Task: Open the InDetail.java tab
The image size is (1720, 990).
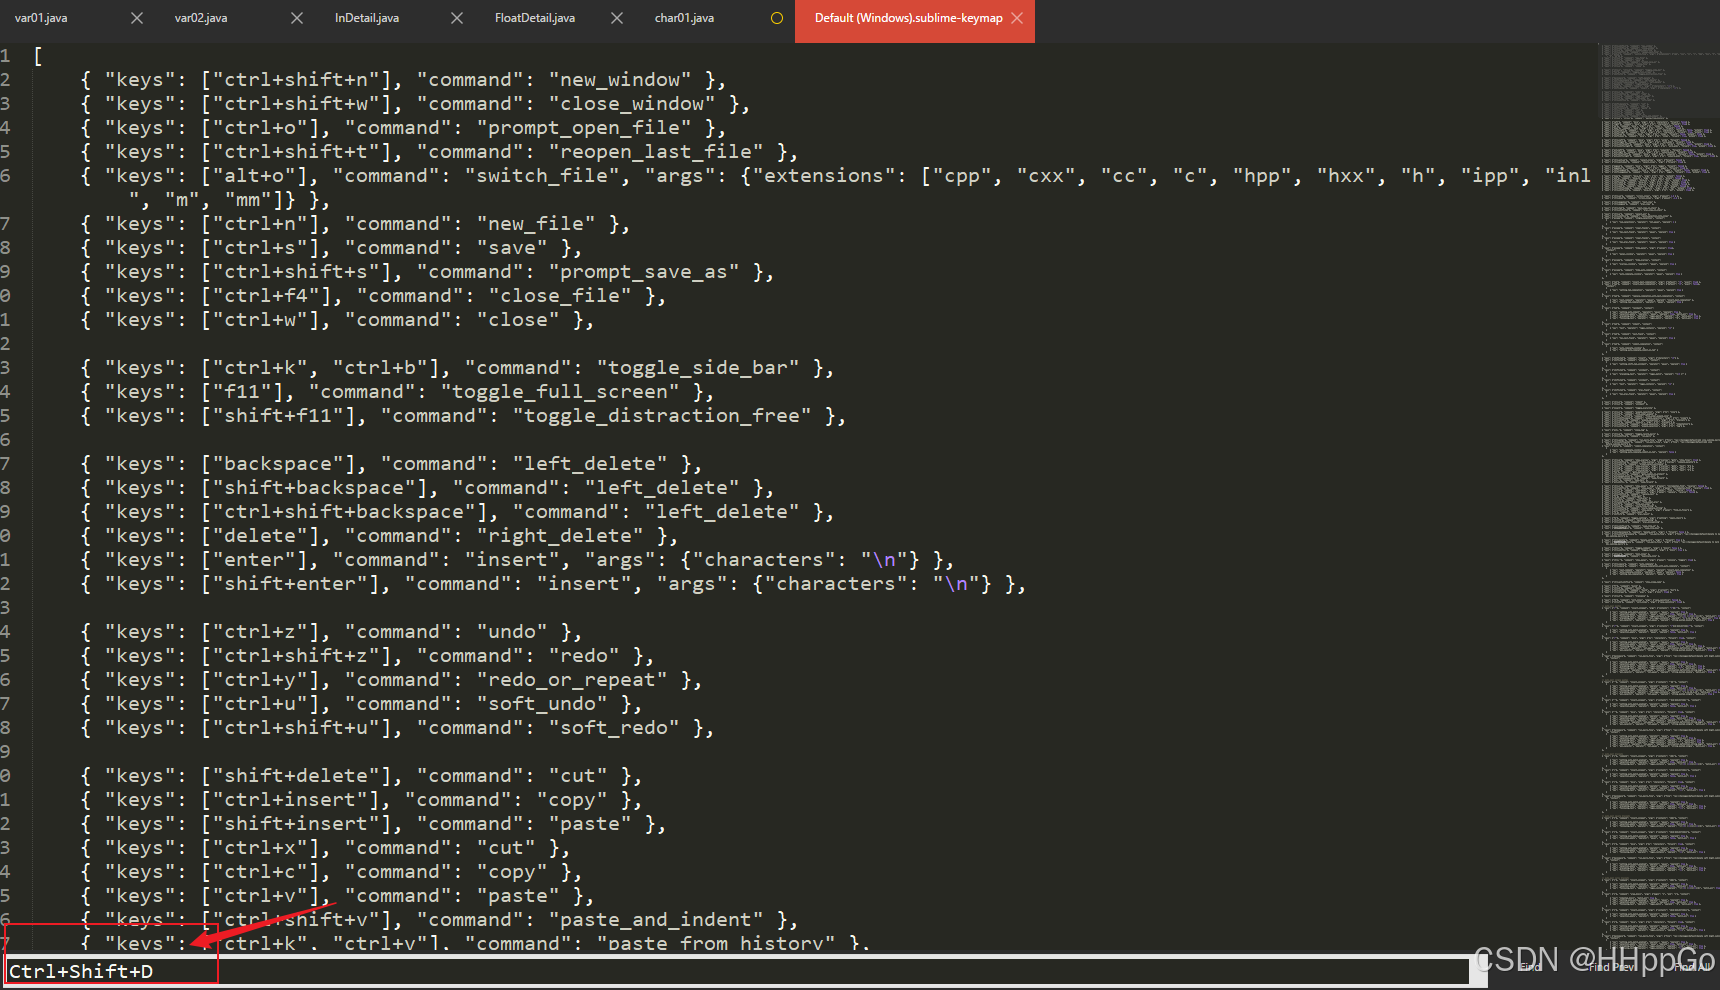Action: [367, 18]
